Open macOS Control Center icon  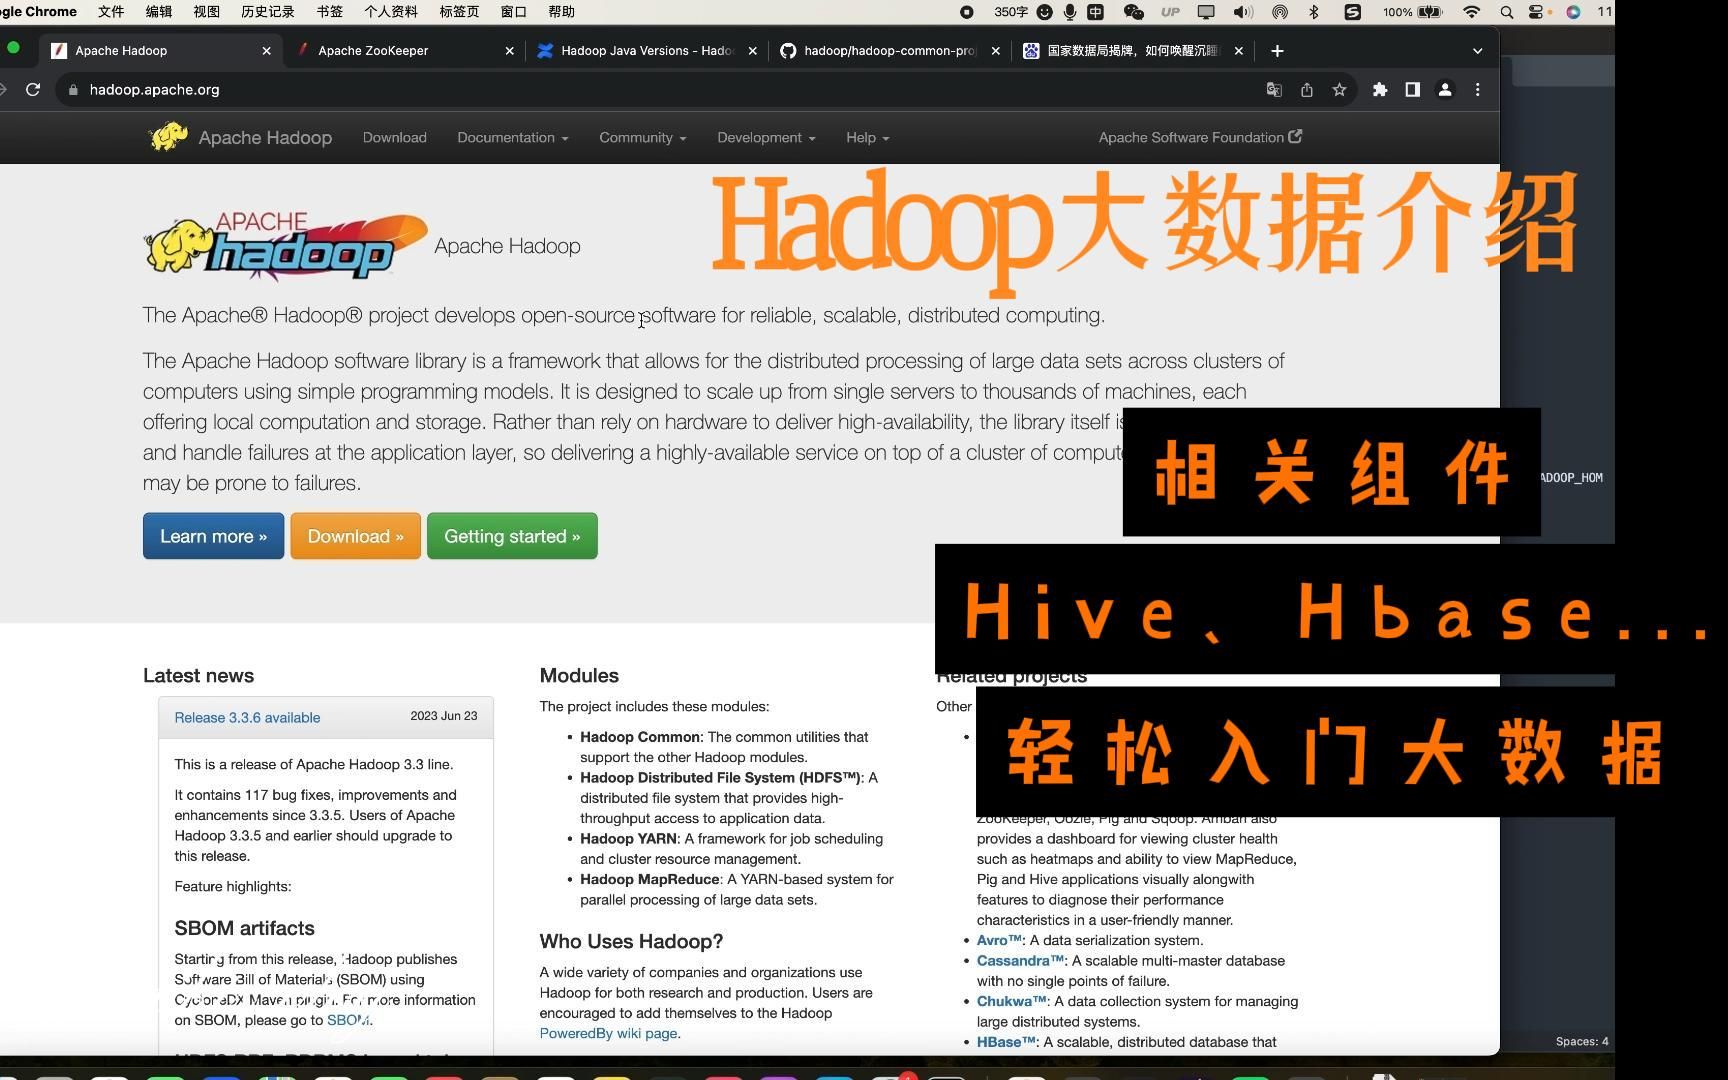(1537, 12)
